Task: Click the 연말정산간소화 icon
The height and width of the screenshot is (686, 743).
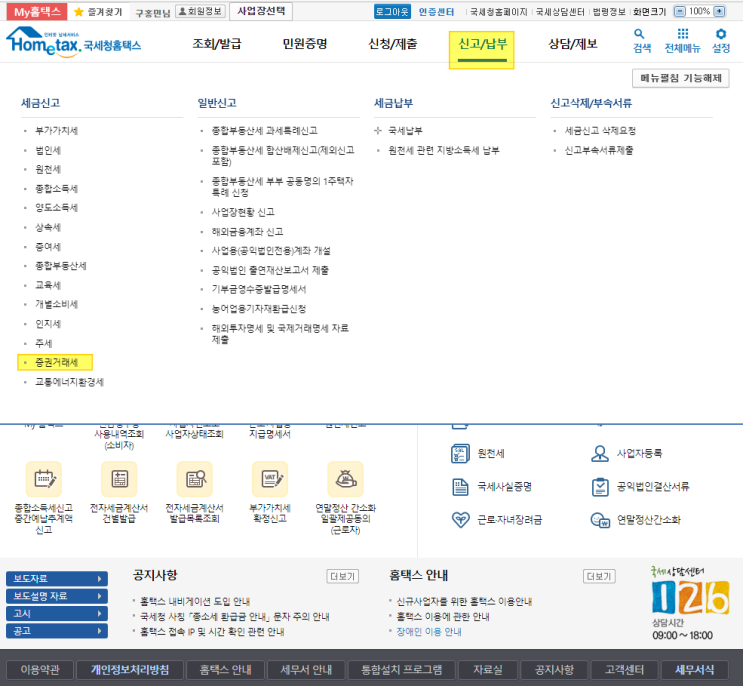Action: pos(600,520)
